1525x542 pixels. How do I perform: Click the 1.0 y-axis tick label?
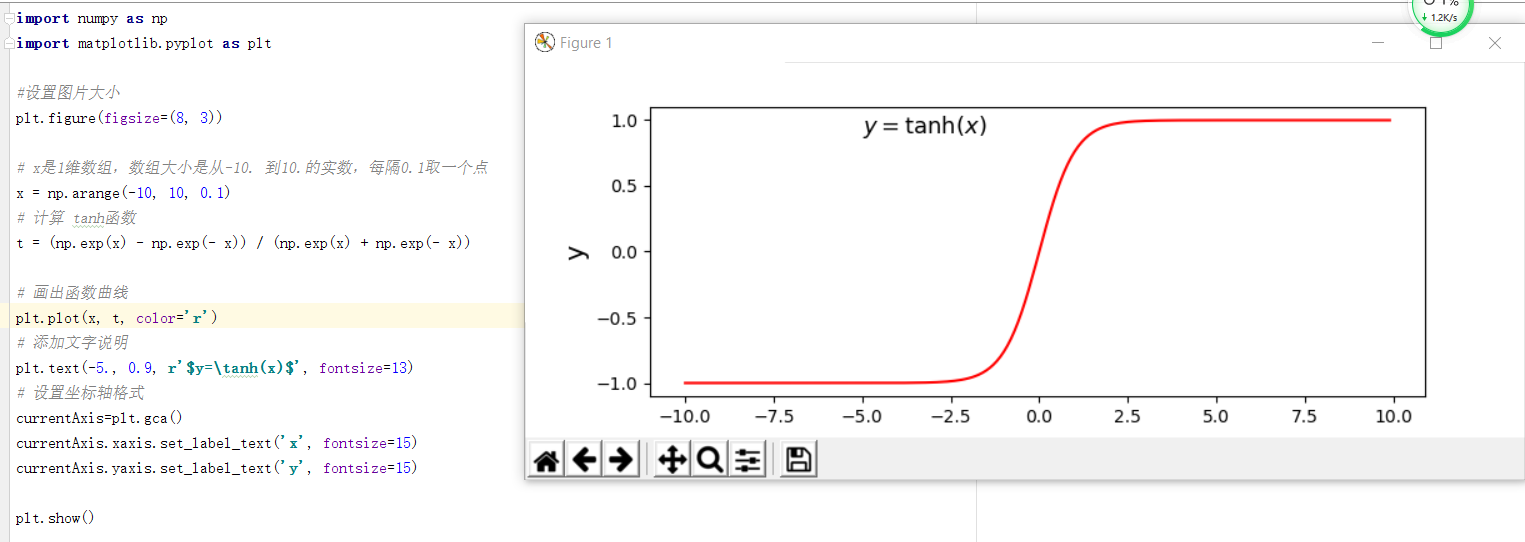[625, 120]
